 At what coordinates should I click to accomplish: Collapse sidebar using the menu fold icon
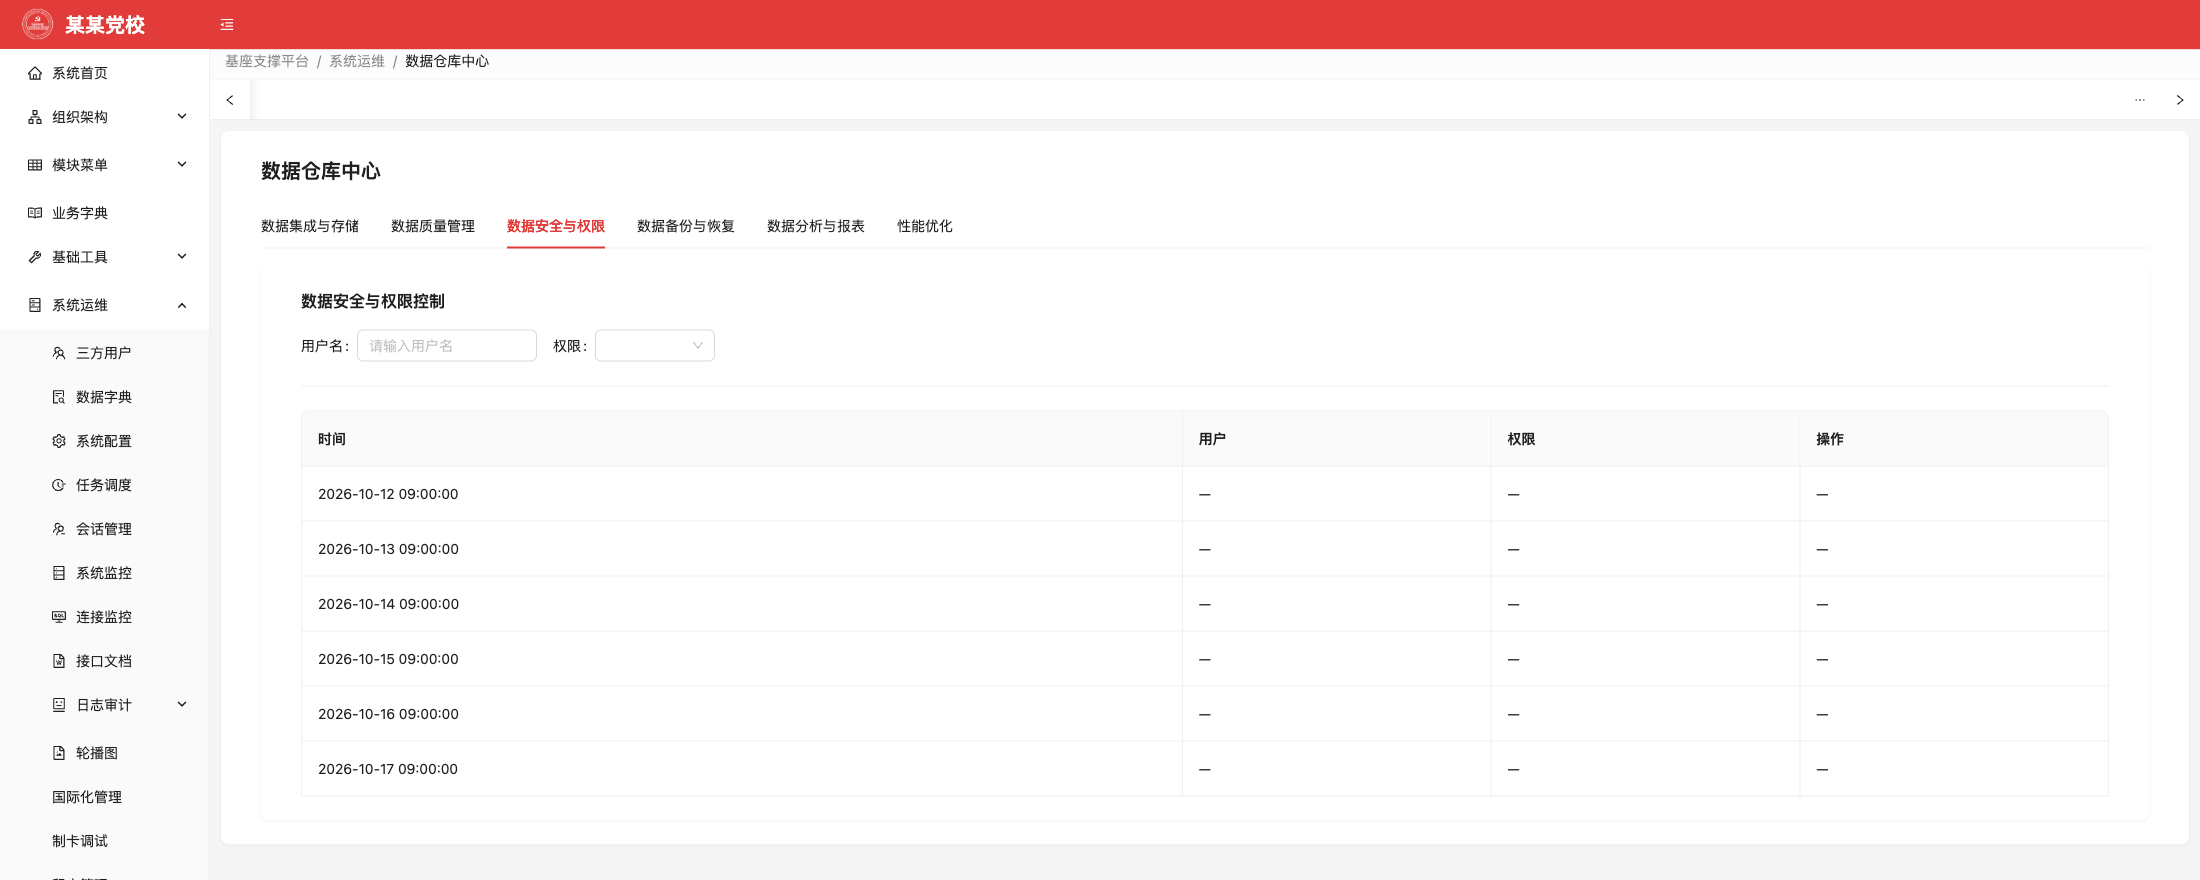(227, 25)
